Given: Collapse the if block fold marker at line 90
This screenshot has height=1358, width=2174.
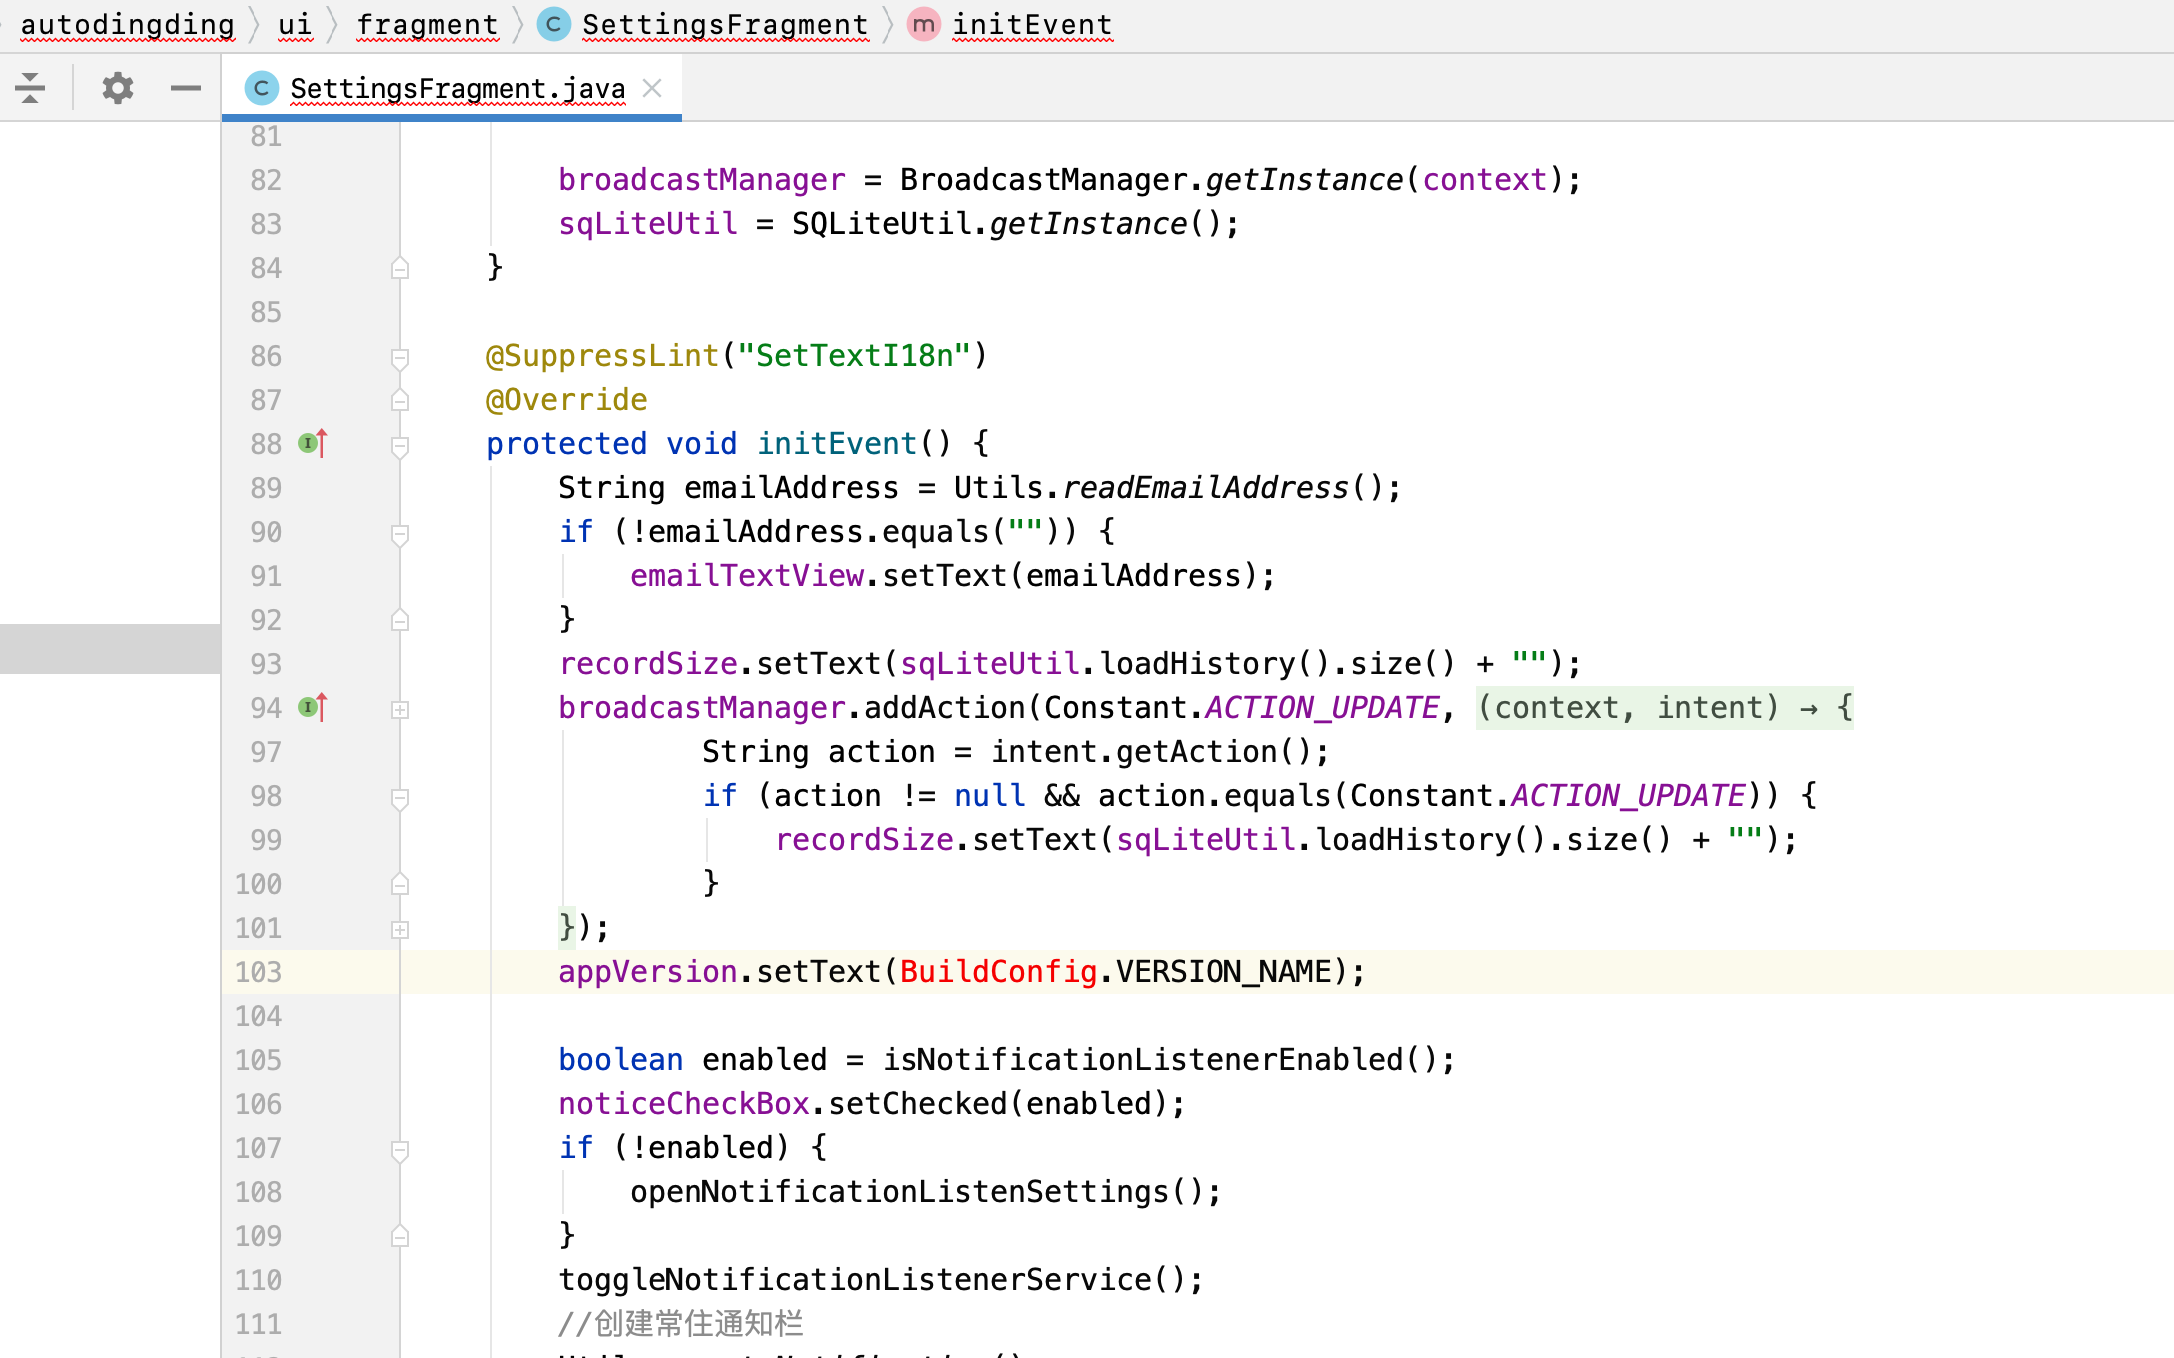Looking at the screenshot, I should tap(400, 532).
